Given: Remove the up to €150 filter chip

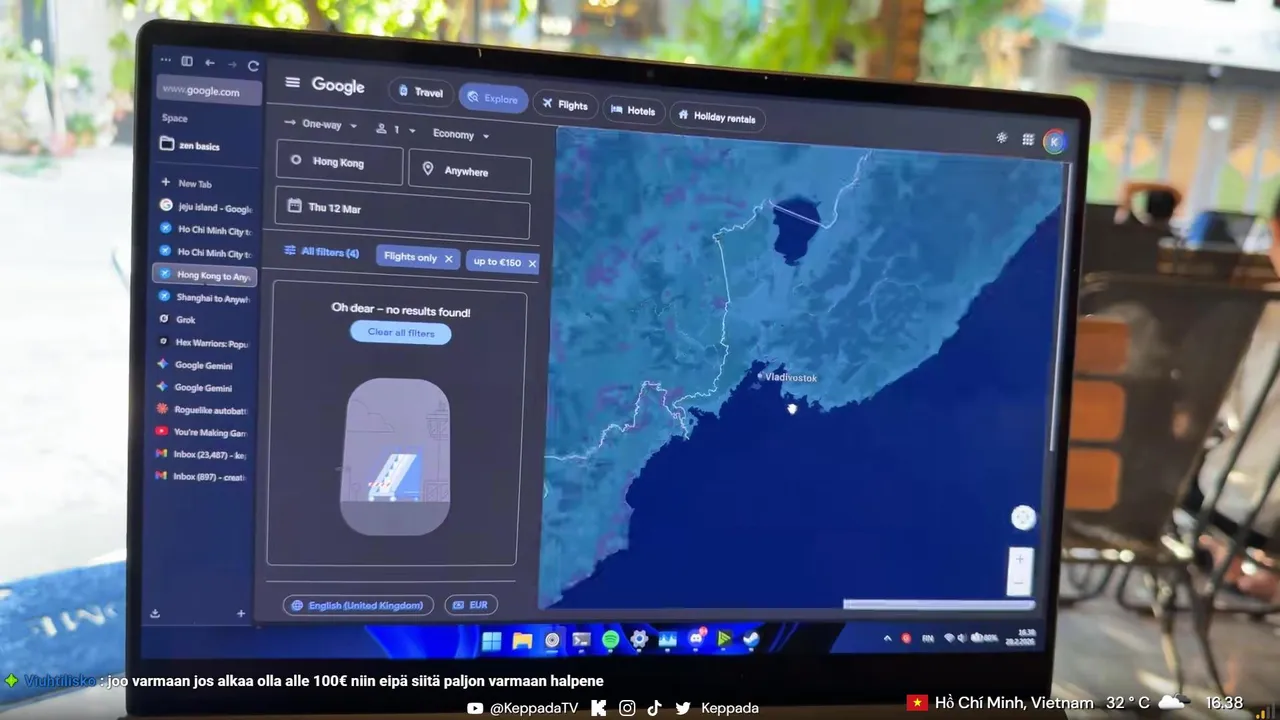Looking at the screenshot, I should (x=532, y=263).
